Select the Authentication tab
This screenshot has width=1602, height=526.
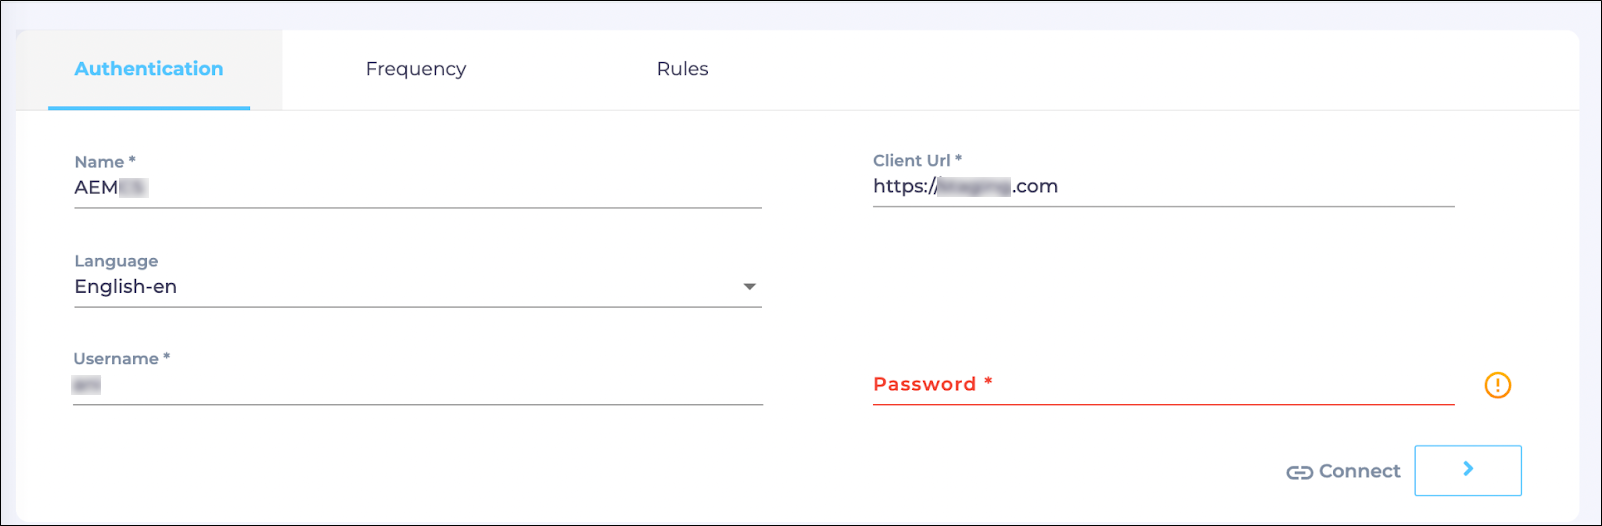coord(149,69)
